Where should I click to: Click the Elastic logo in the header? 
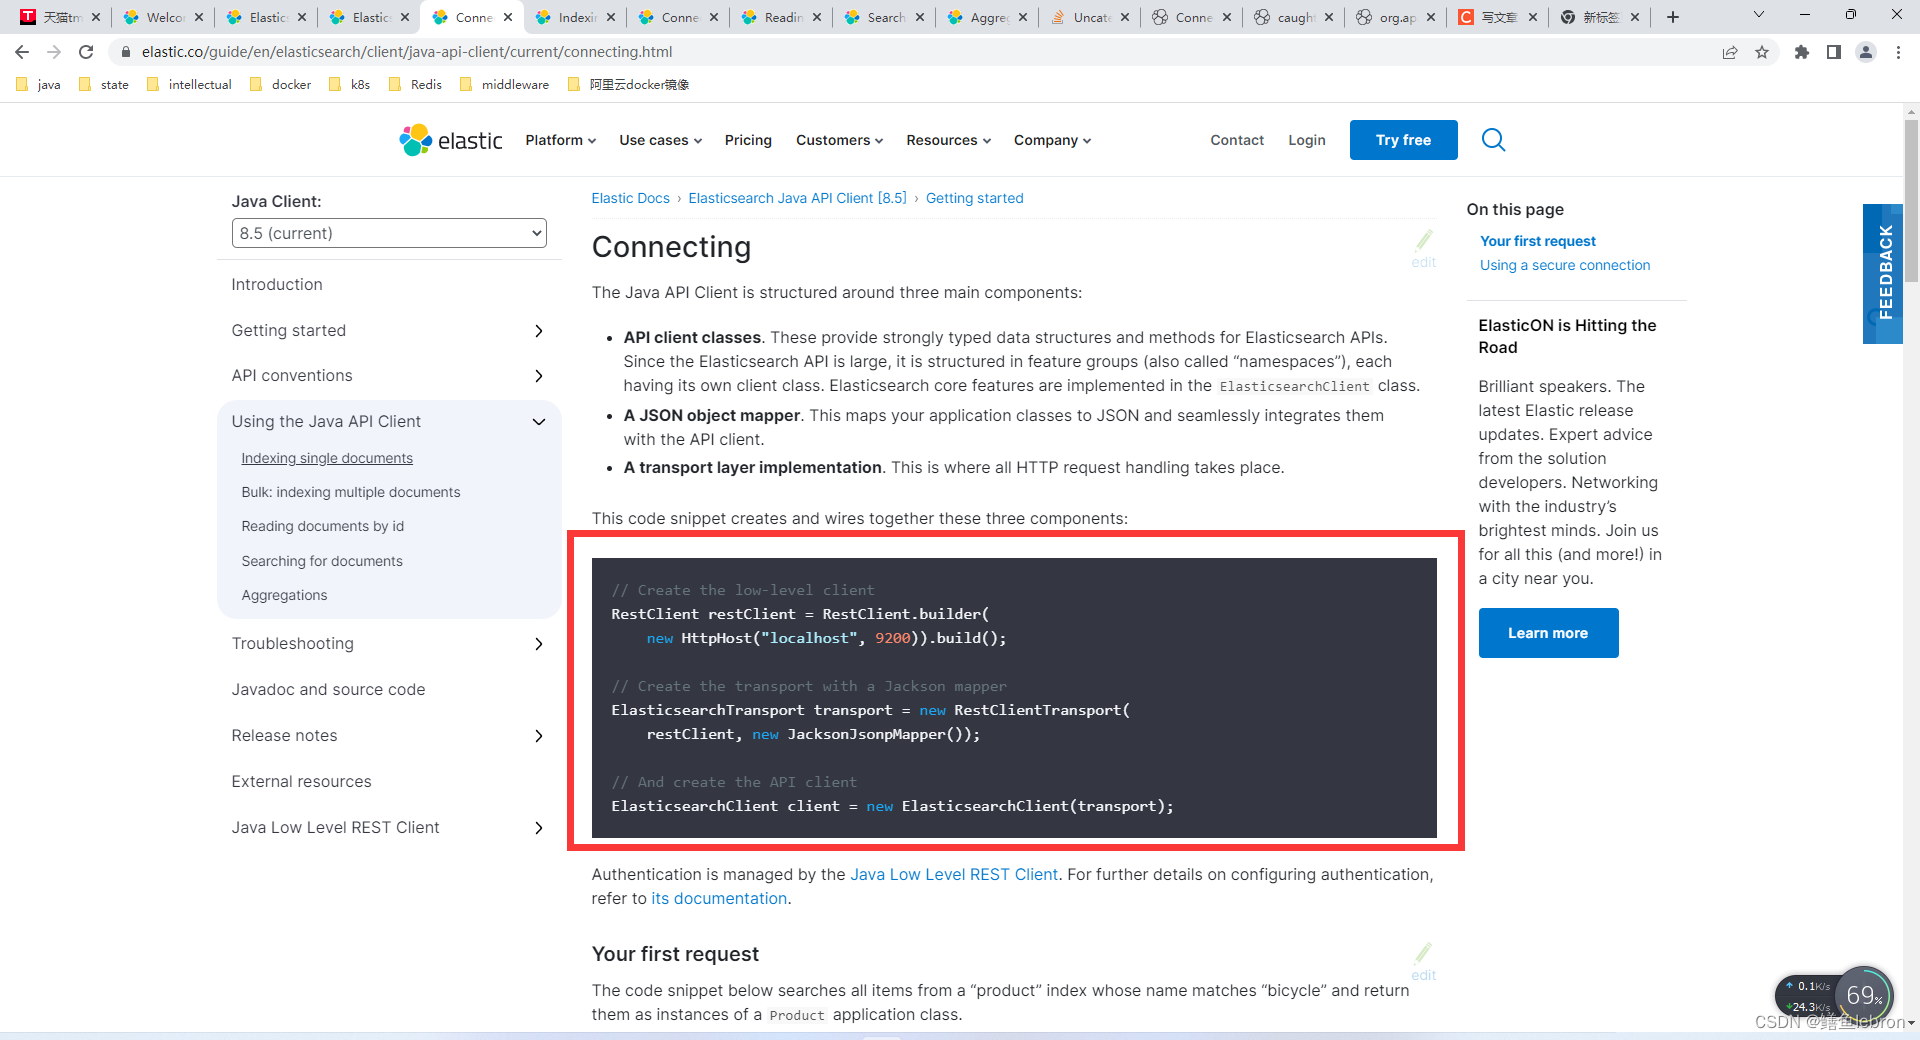point(450,140)
